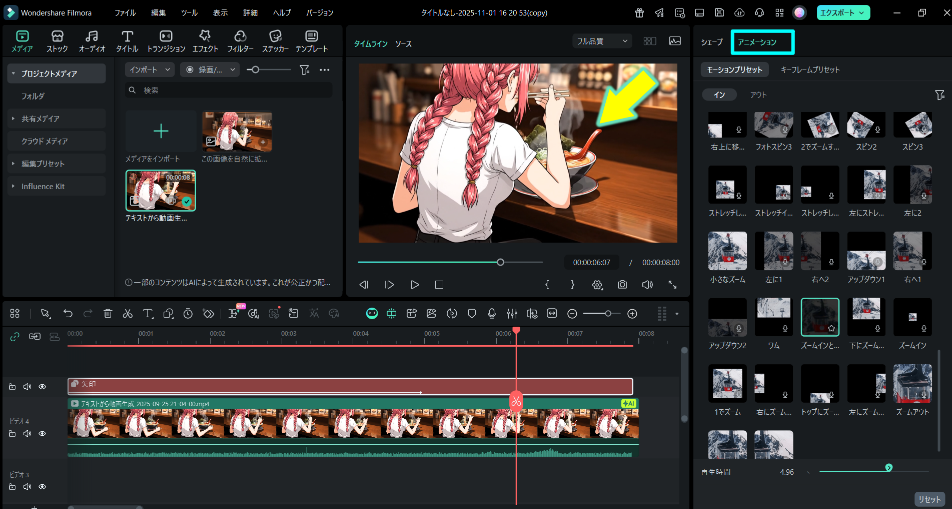Expand the 共有メディア item
952x509 pixels.
[x=13, y=118]
